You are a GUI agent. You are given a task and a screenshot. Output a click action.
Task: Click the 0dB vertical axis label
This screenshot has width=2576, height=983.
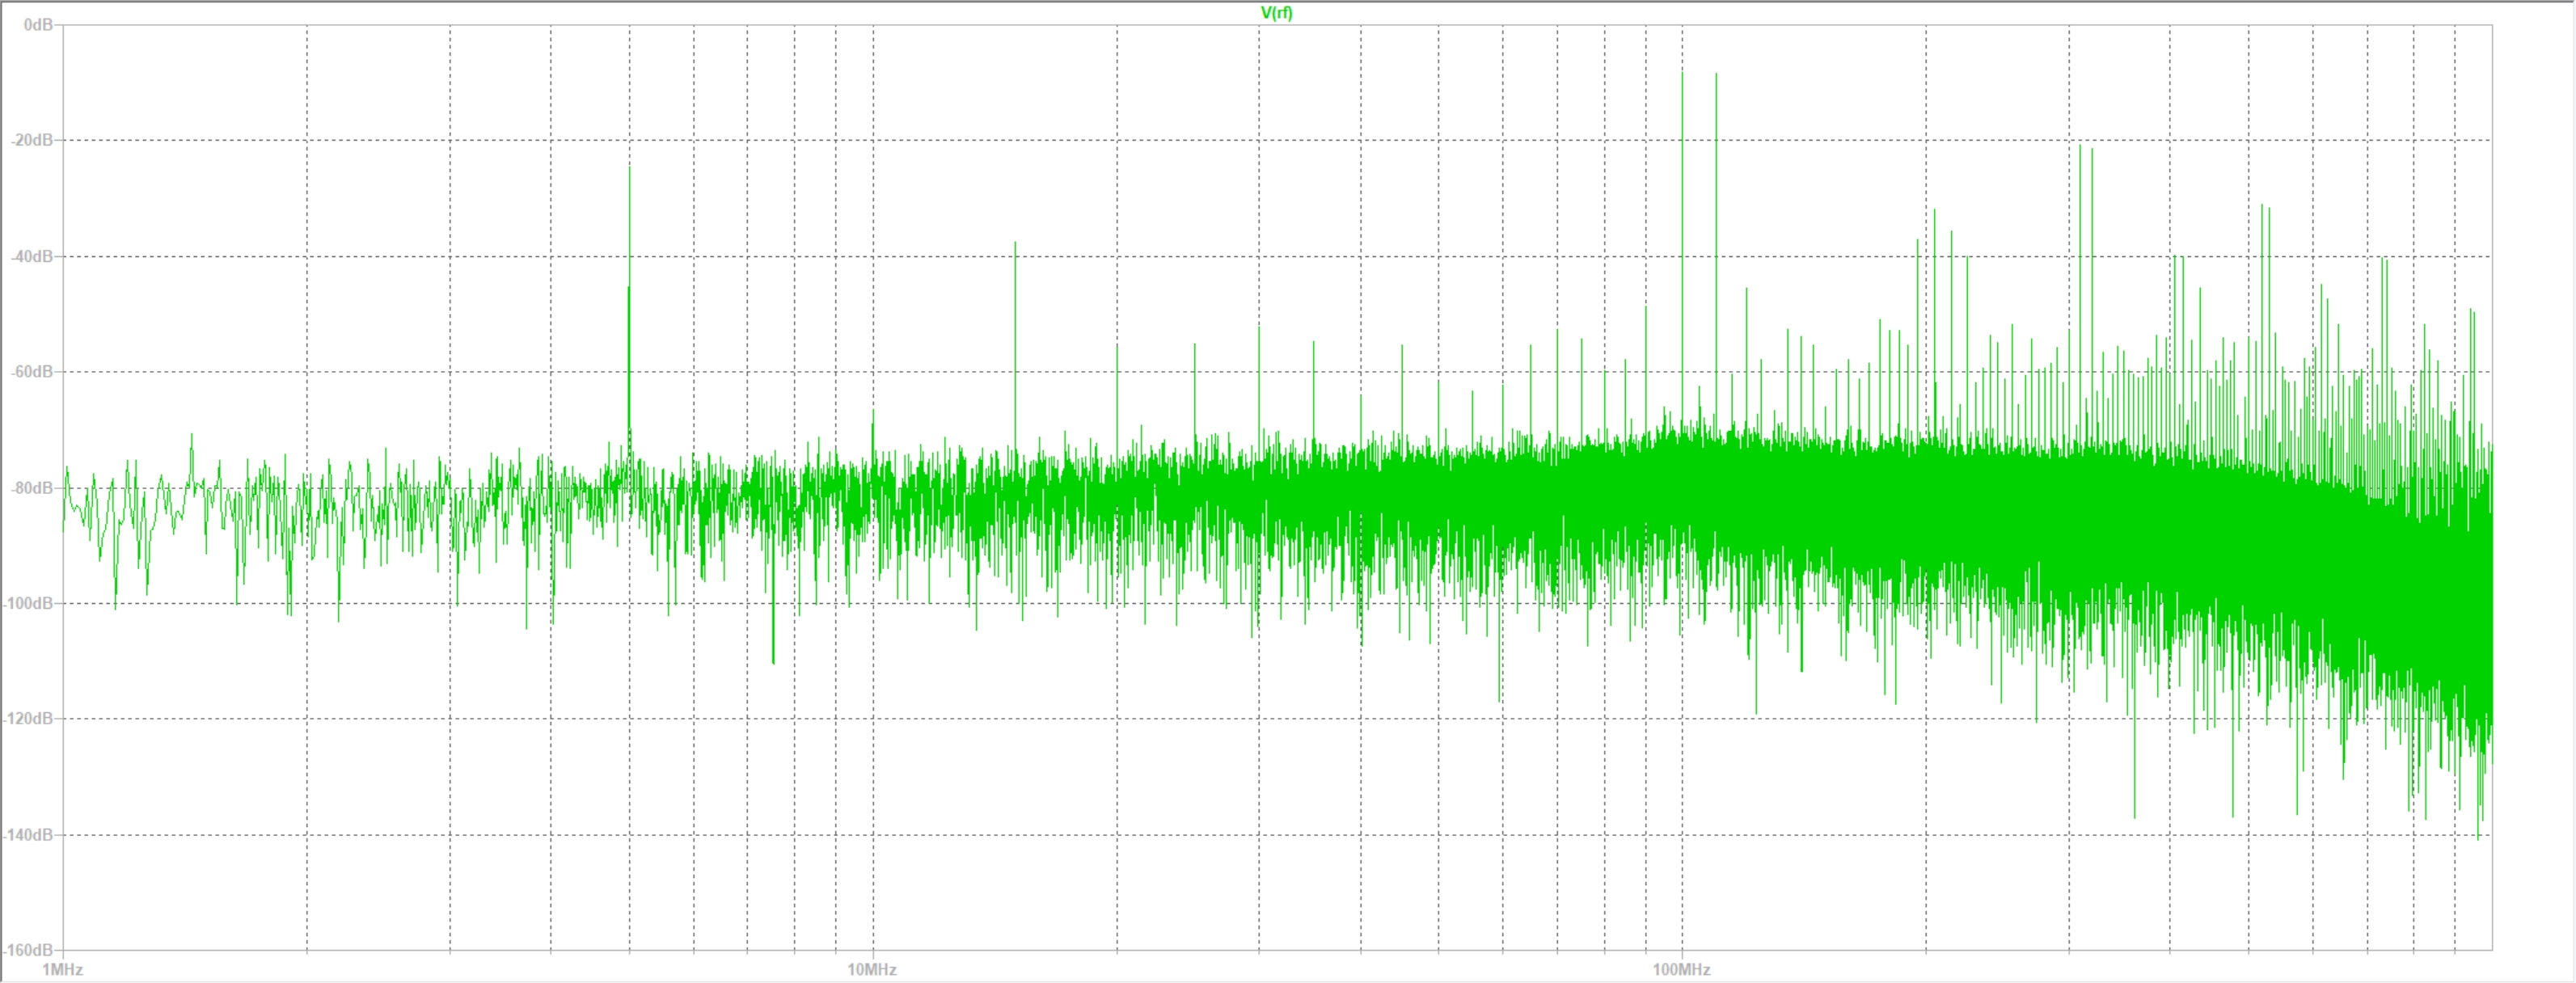coord(38,24)
